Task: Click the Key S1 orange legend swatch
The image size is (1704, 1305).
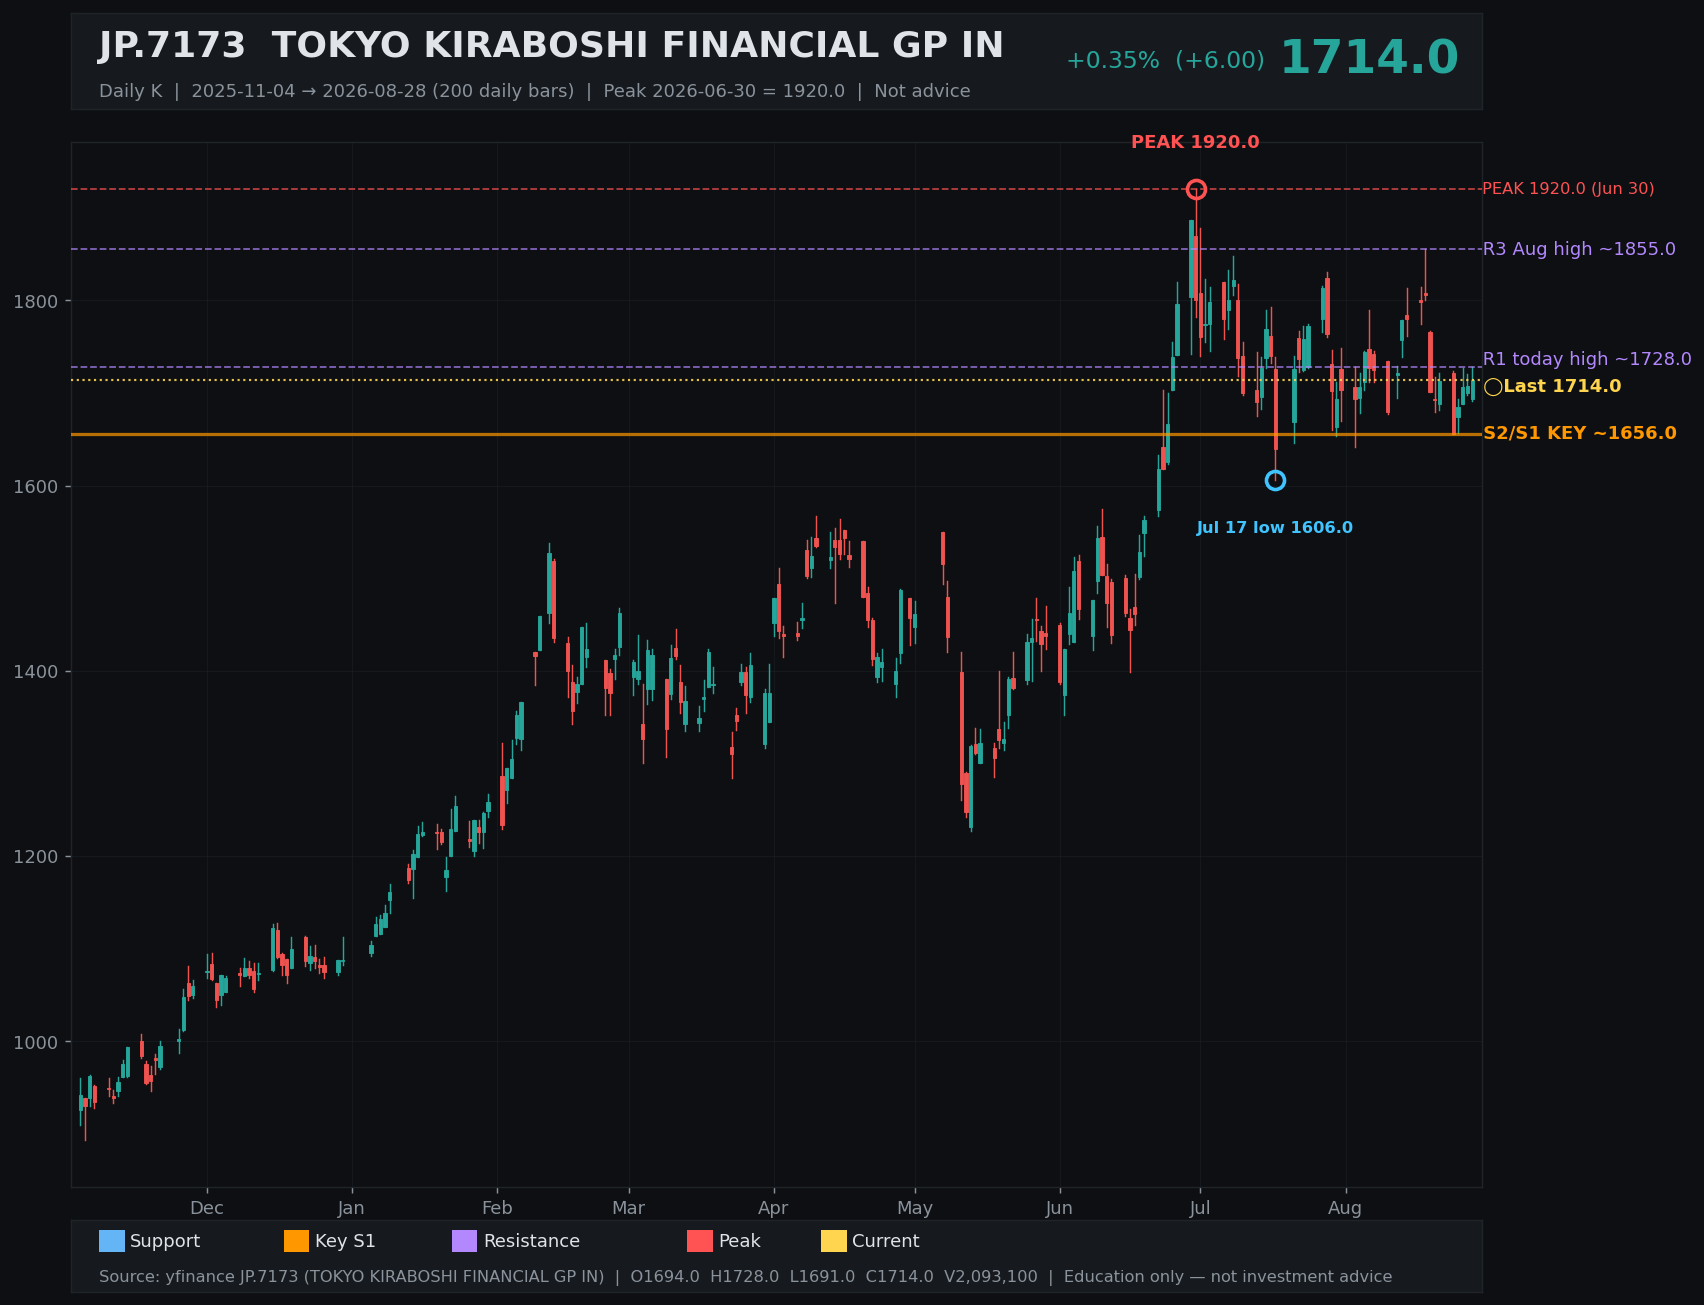Action: pyautogui.click(x=297, y=1241)
